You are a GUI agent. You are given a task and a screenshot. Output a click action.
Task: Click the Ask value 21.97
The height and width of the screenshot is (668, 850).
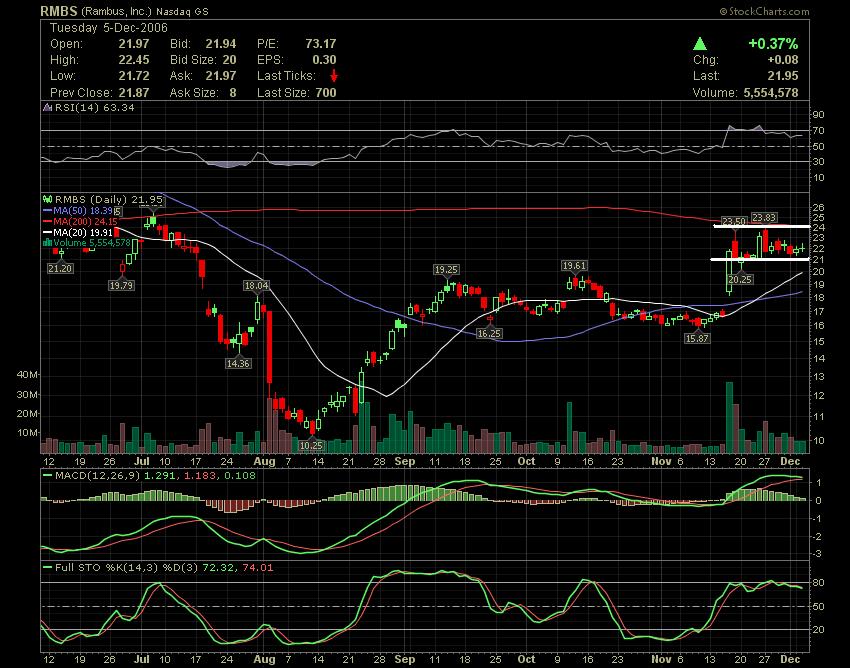click(221, 76)
